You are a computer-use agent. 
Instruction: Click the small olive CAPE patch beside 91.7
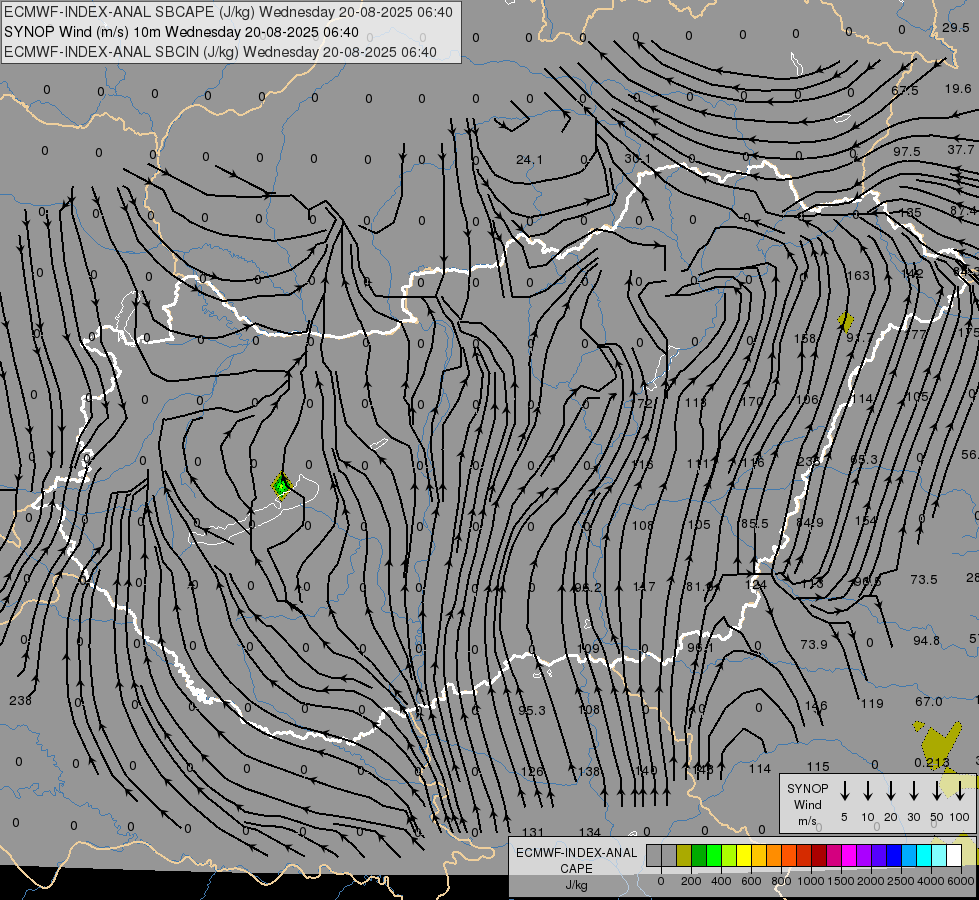pos(846,322)
